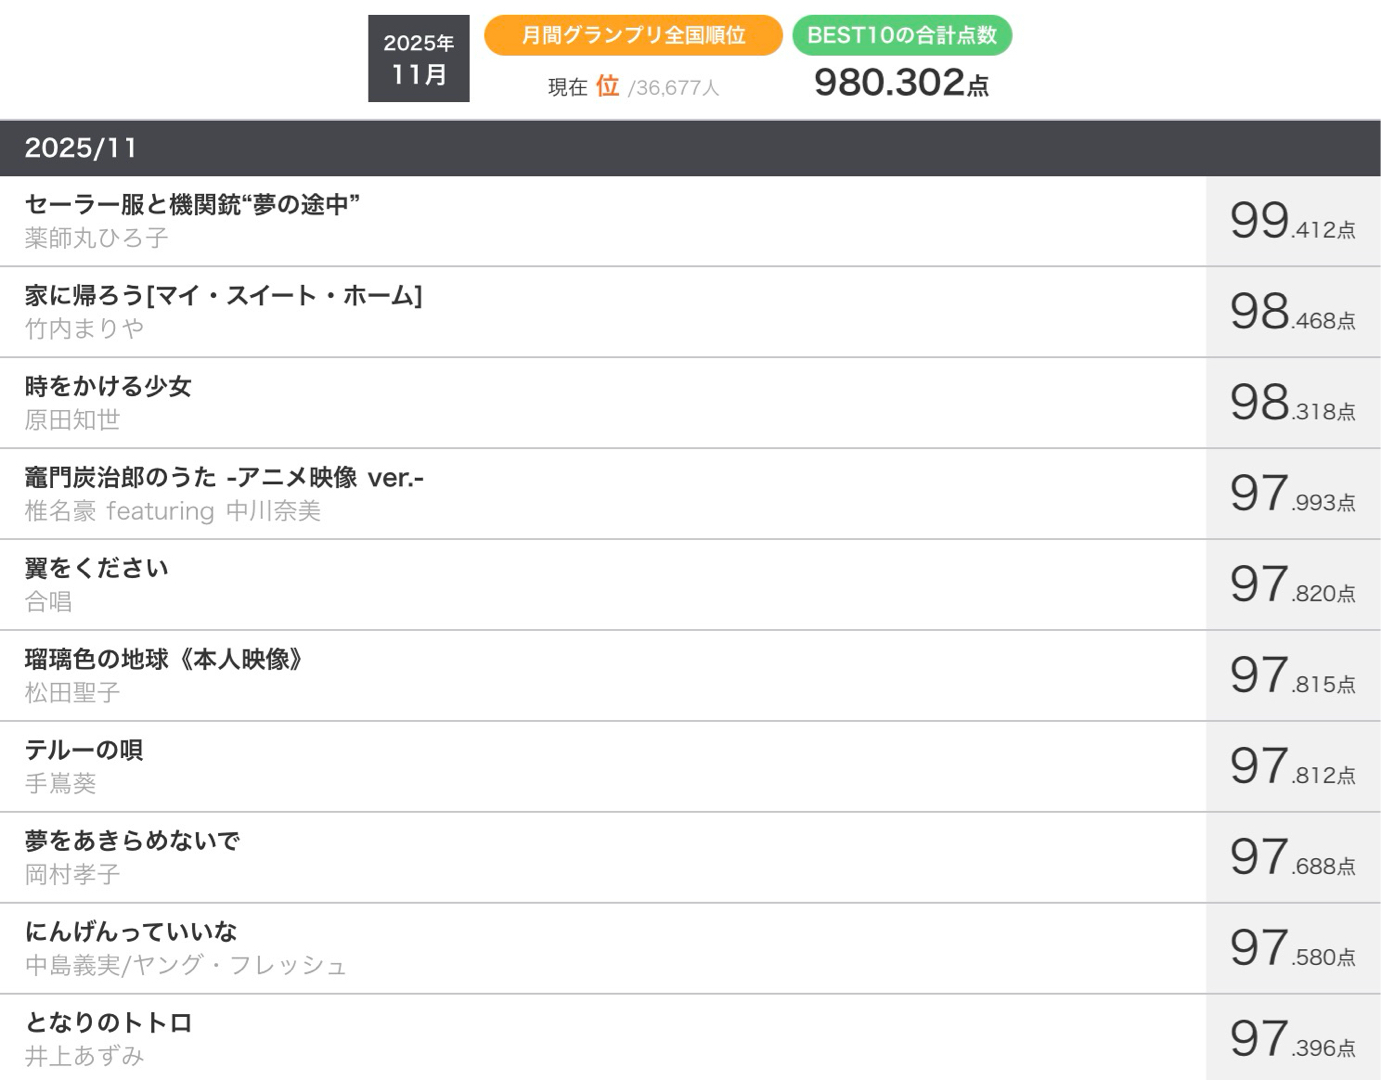Open the song 夢をあきらめないで

click(132, 842)
